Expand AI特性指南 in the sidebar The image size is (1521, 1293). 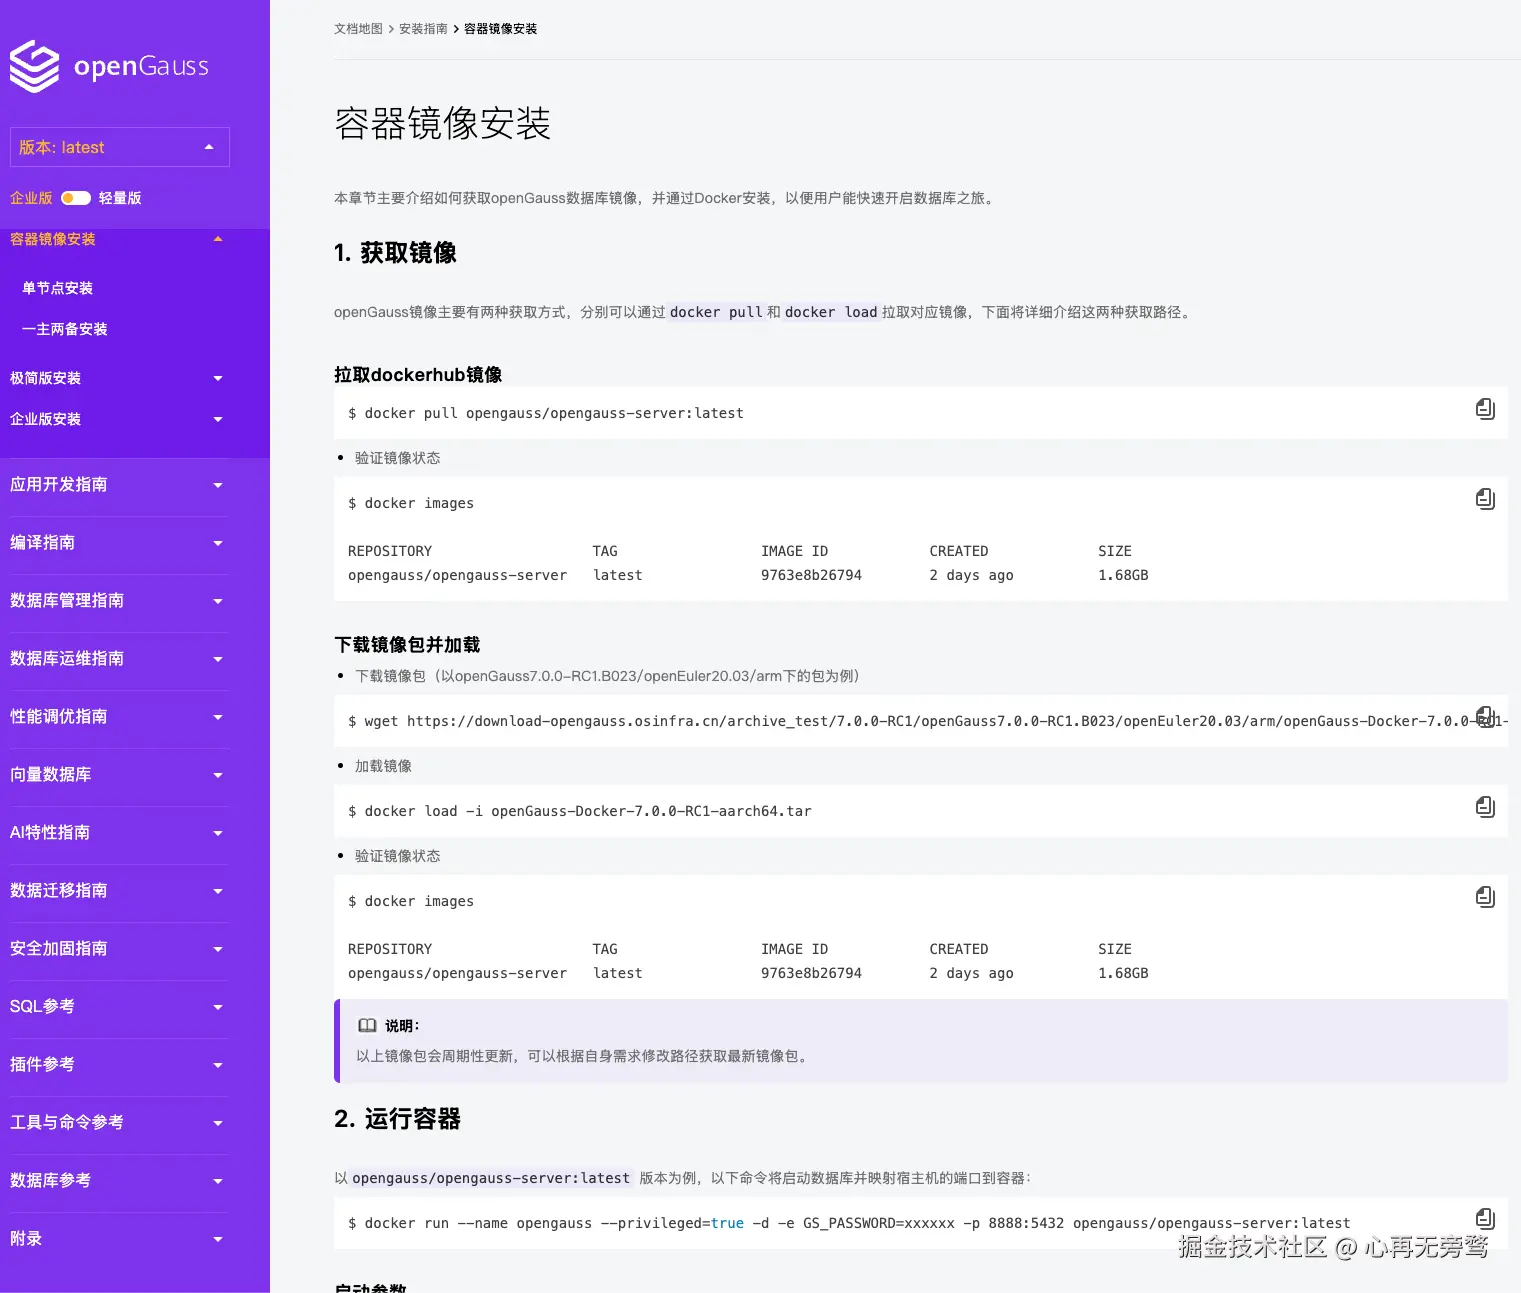(x=218, y=833)
